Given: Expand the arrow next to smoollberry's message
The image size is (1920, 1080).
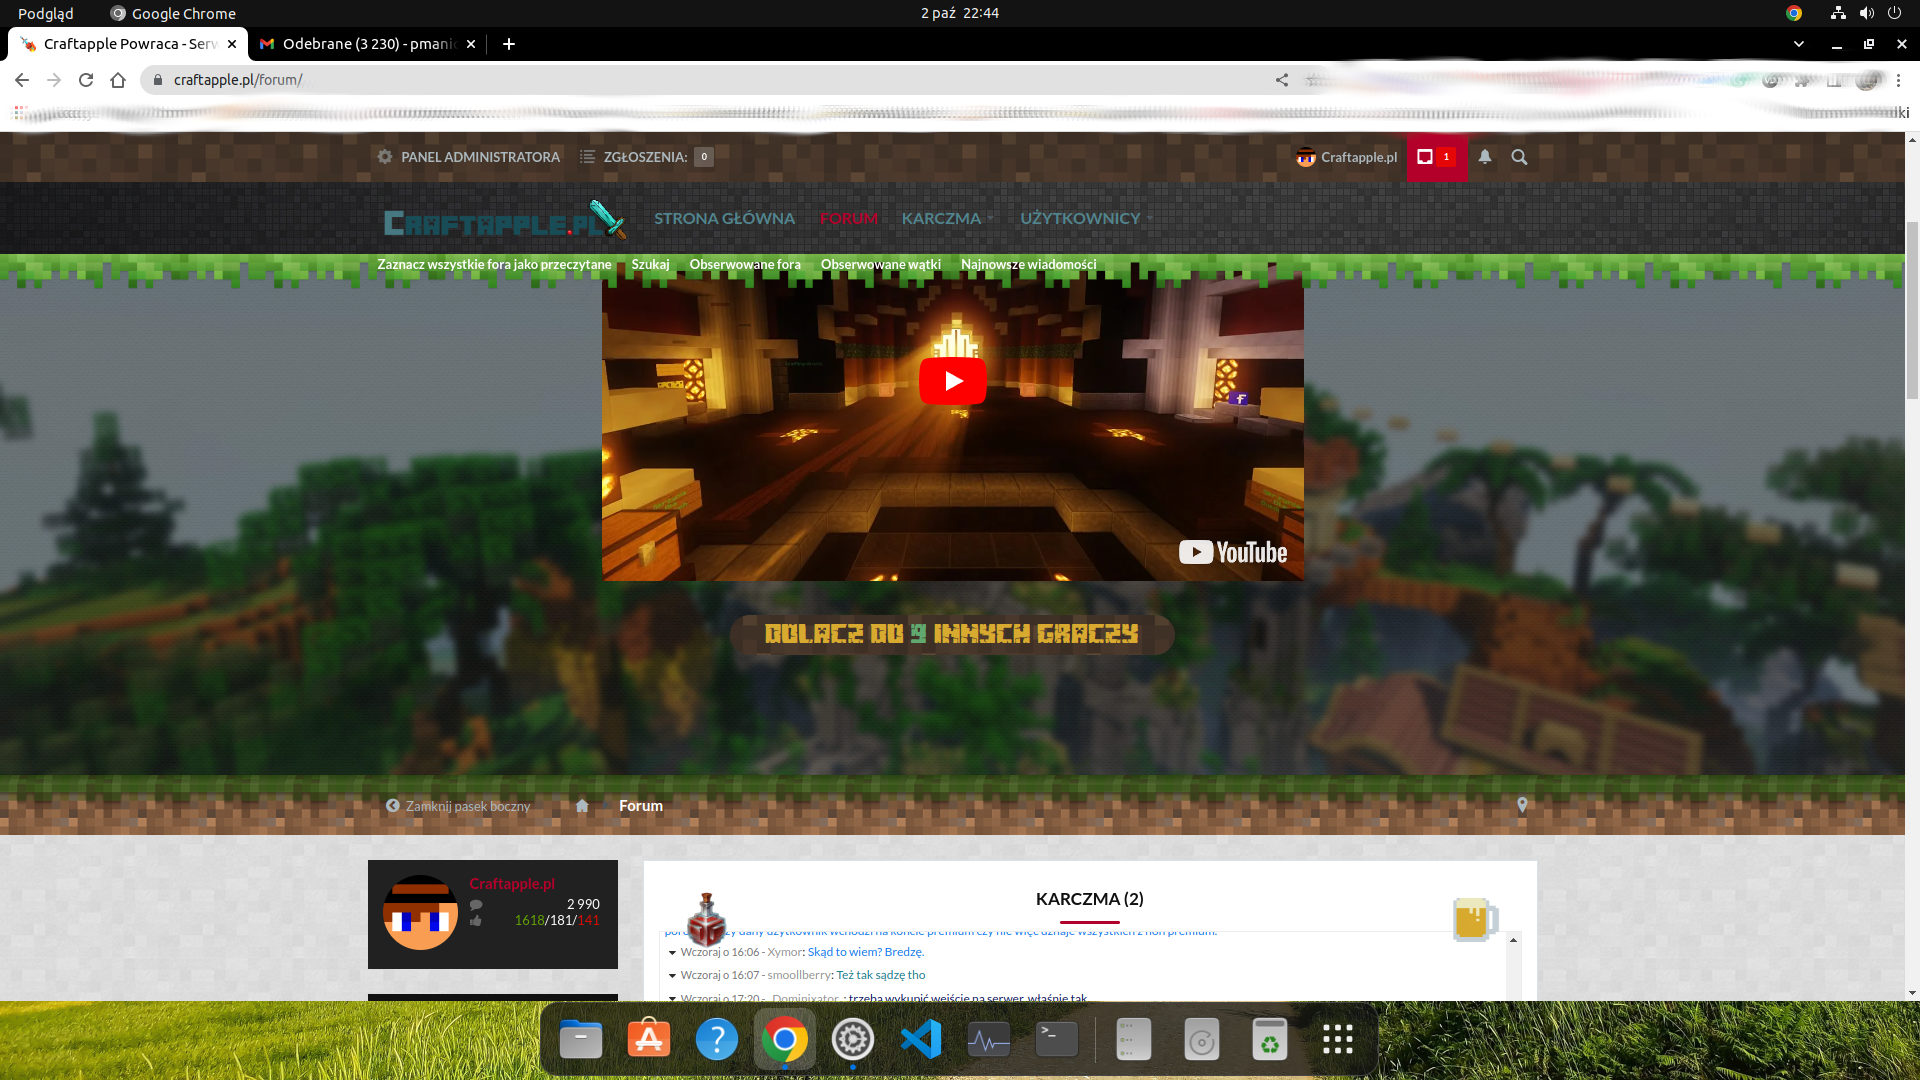Looking at the screenshot, I should [x=672, y=974].
